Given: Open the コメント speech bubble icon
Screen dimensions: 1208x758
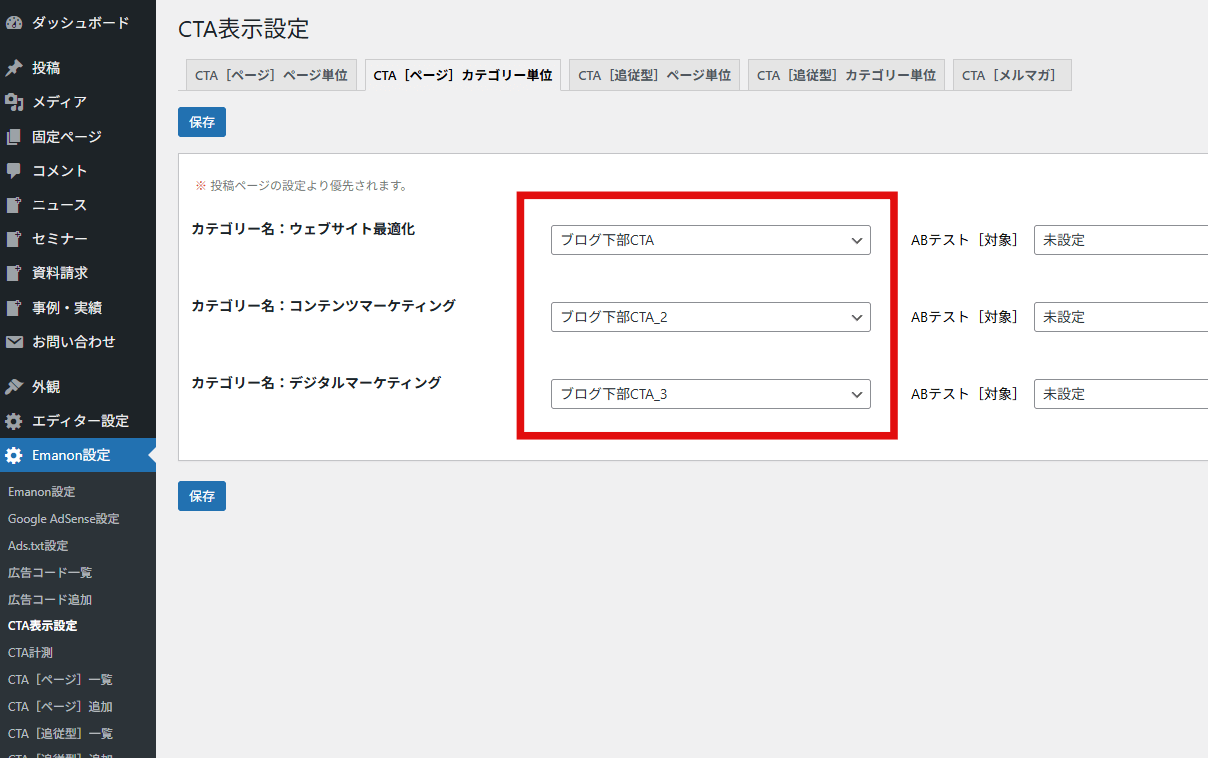Looking at the screenshot, I should coord(14,170).
